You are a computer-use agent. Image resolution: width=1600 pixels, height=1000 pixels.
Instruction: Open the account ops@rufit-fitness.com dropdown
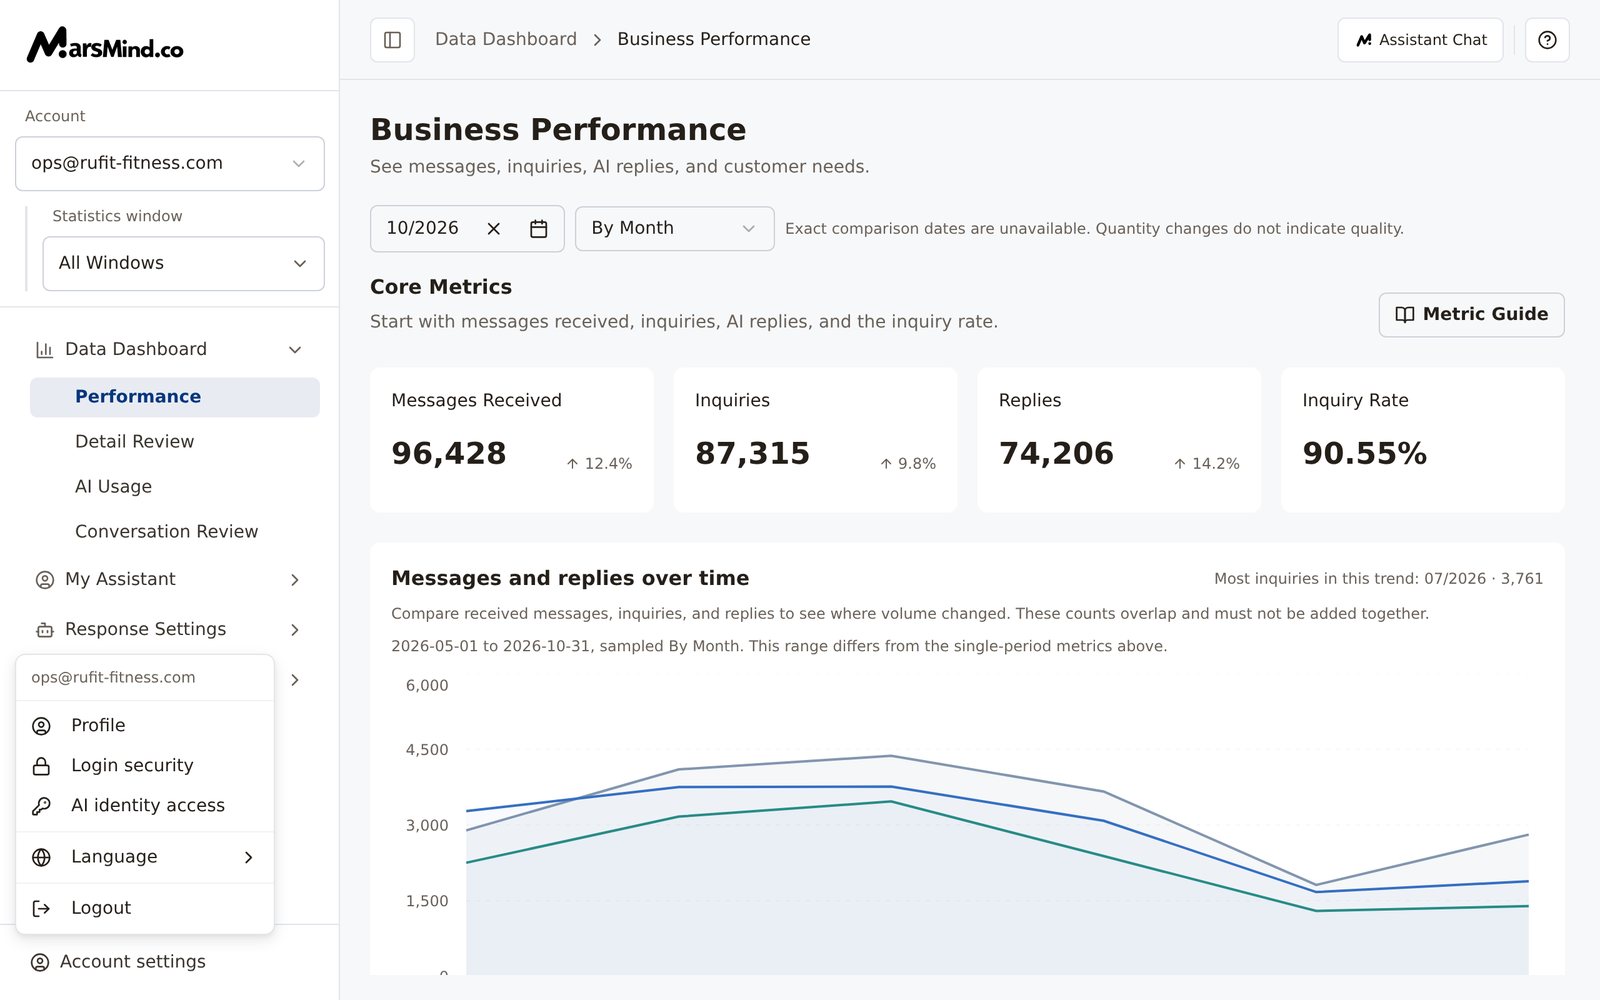pyautogui.click(x=170, y=164)
